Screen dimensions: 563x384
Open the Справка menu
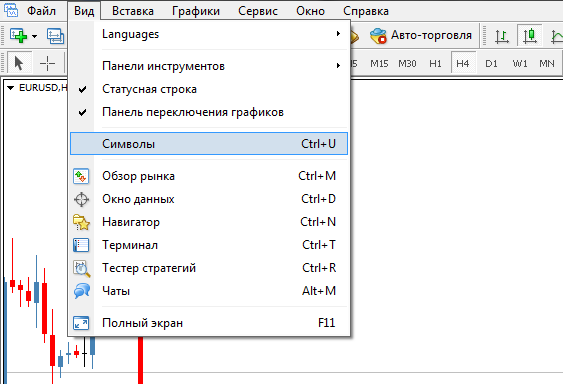[366, 11]
